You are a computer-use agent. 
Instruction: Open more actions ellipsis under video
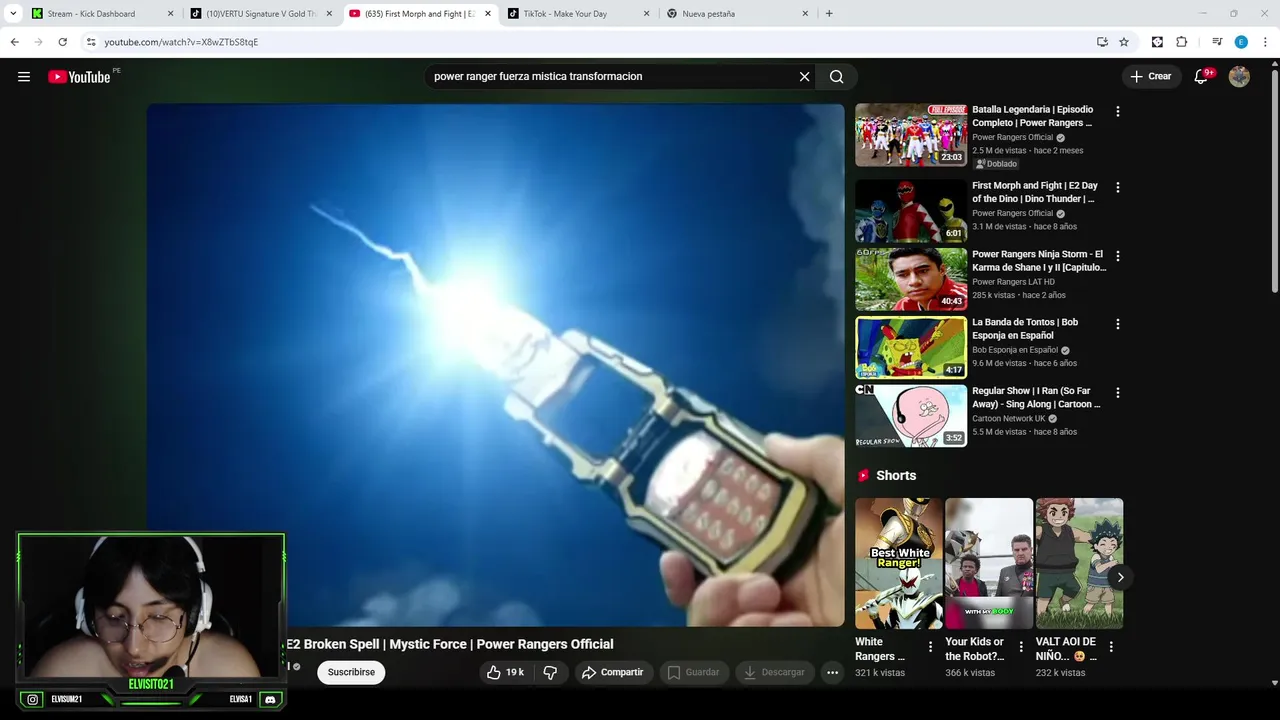[832, 672]
